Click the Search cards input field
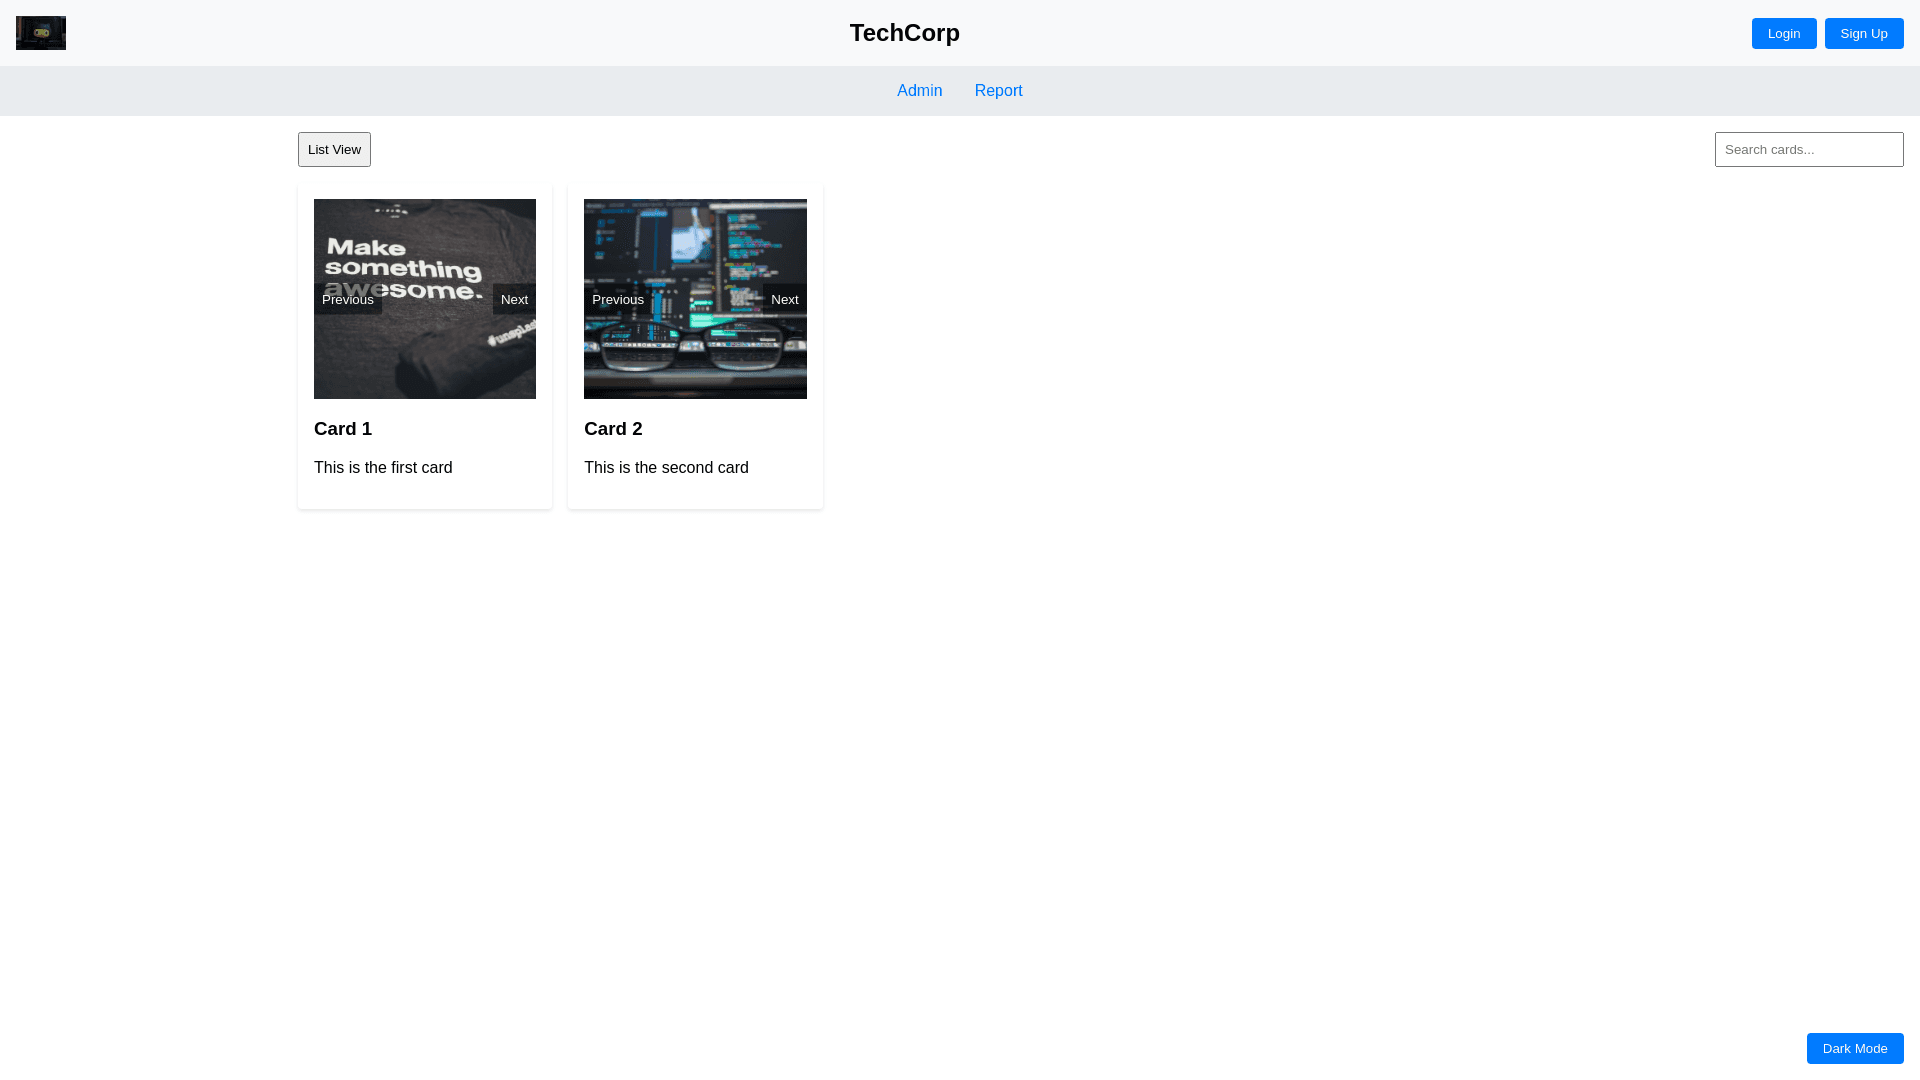Viewport: 1920px width, 1080px height. click(1808, 150)
